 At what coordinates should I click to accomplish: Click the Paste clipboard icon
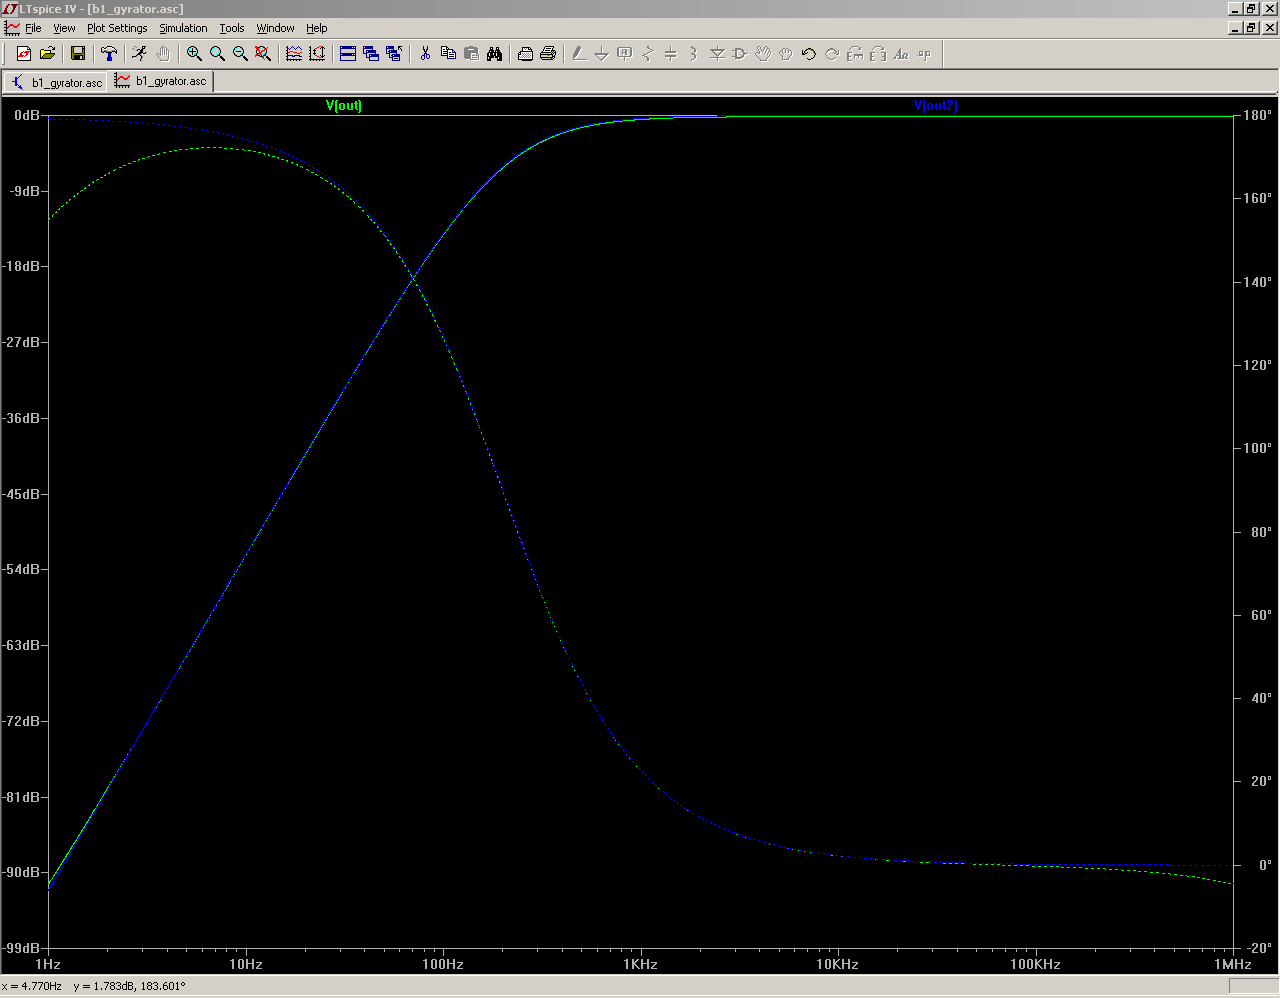(471, 54)
